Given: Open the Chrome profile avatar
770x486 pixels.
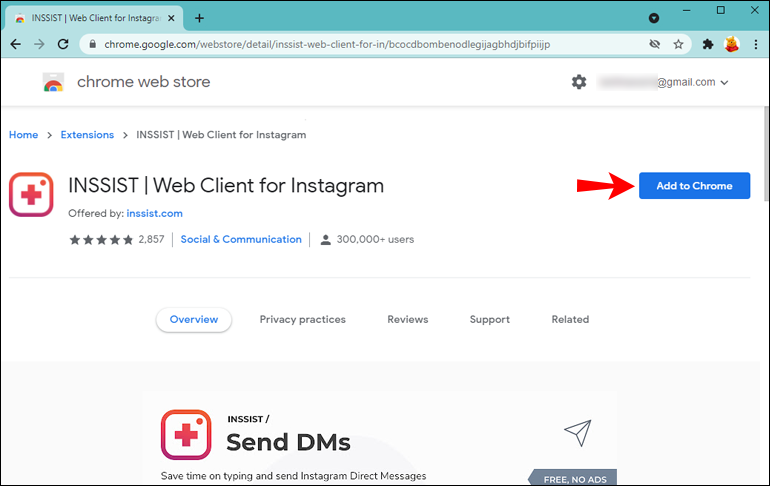Looking at the screenshot, I should [732, 44].
